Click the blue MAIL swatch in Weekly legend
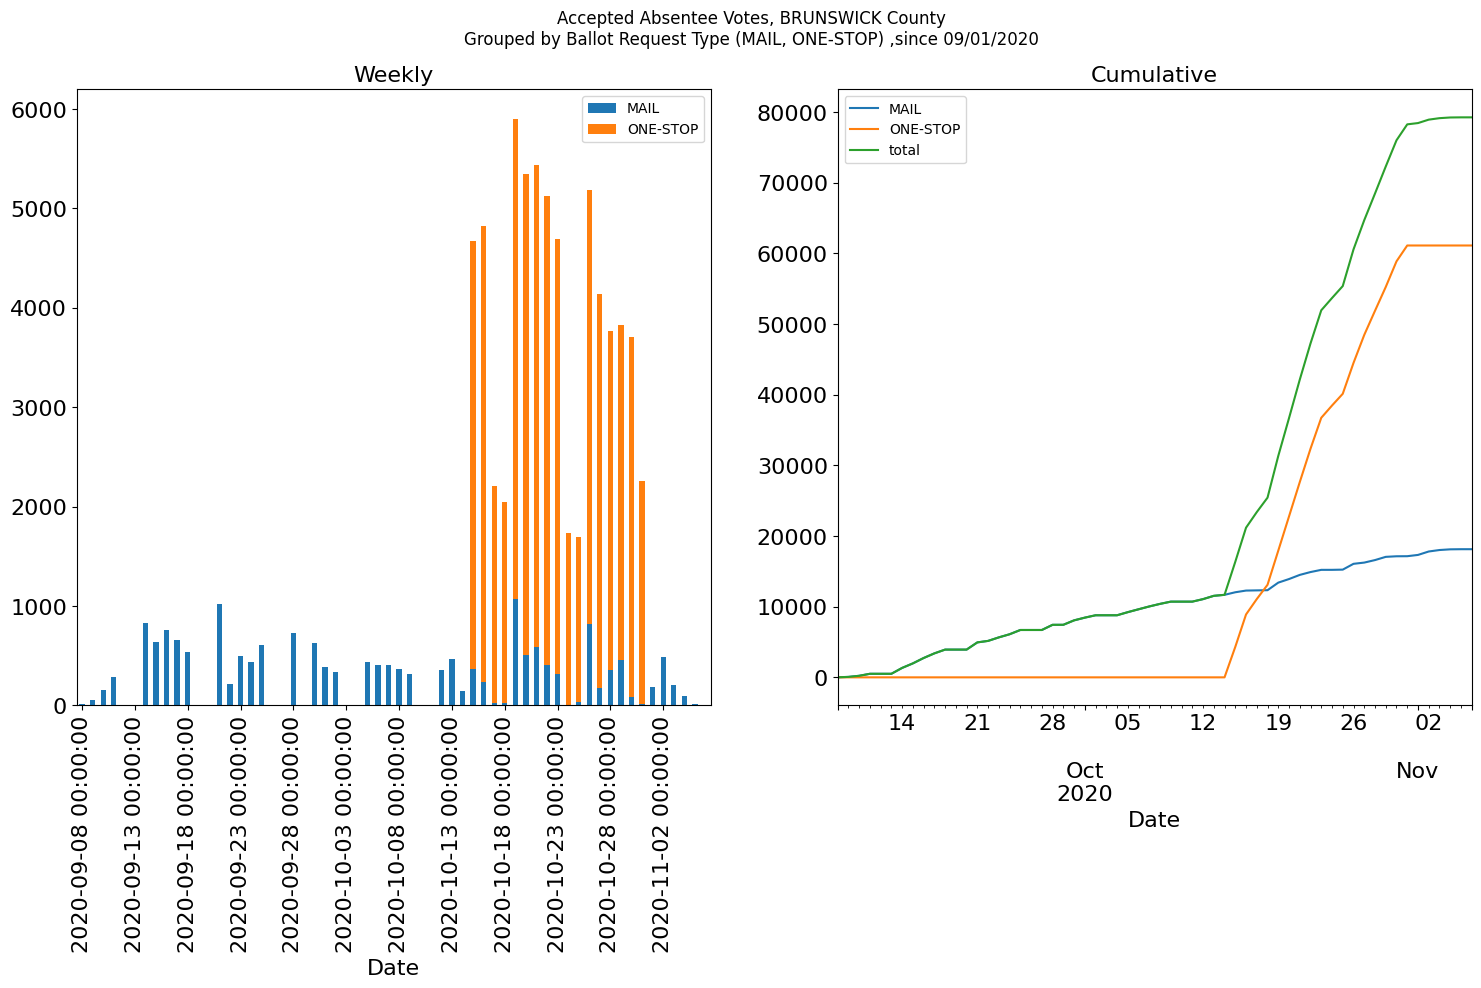Viewport: 1481px width, 988px height. point(603,108)
